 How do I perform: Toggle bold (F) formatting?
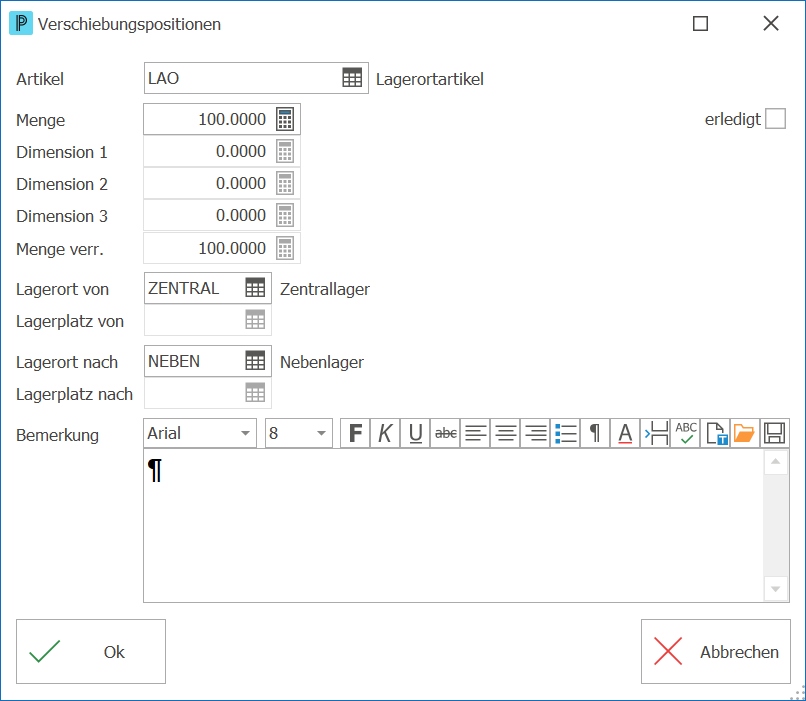click(x=355, y=433)
